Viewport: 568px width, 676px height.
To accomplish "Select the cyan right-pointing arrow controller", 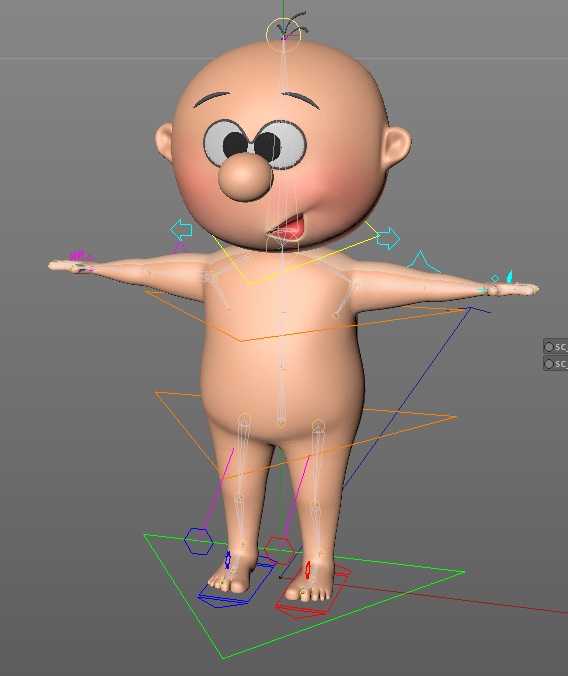I will [x=388, y=238].
